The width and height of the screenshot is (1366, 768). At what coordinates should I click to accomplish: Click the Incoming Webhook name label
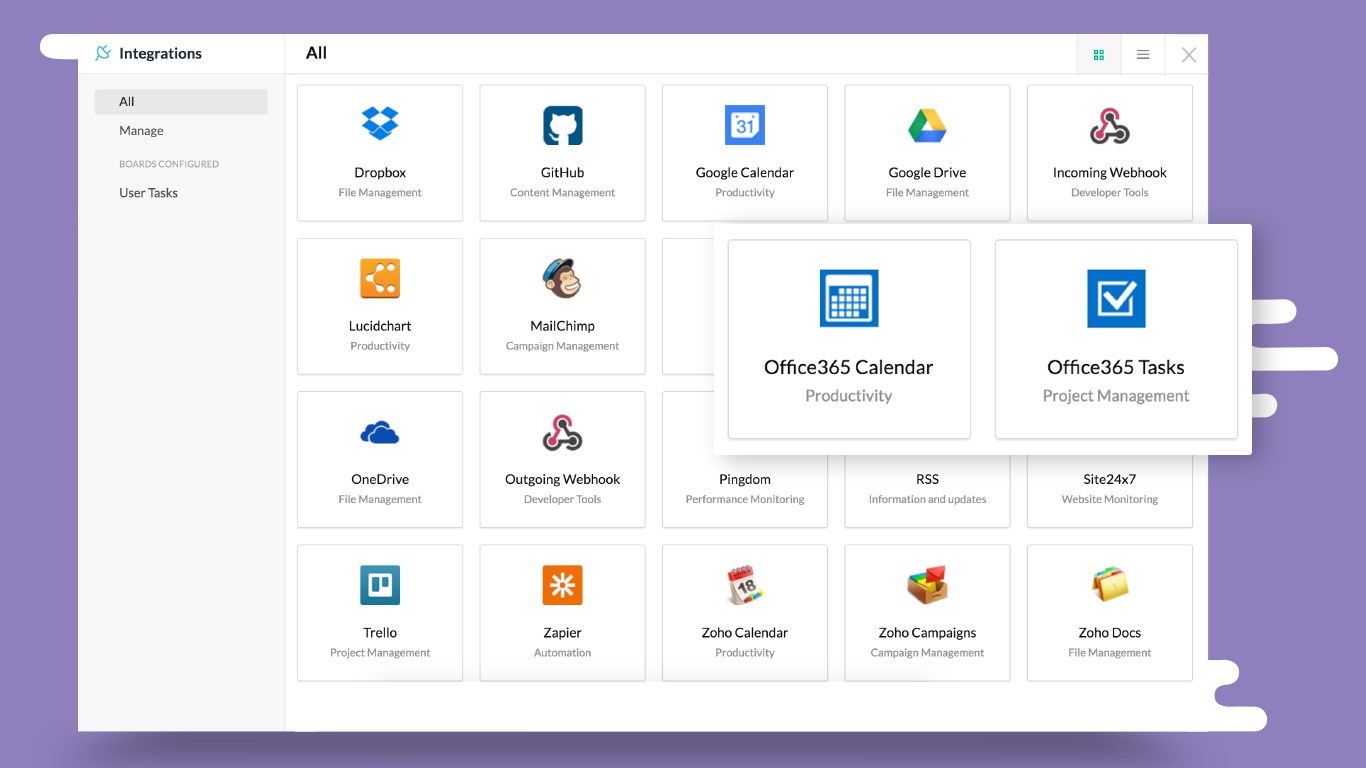pyautogui.click(x=1110, y=172)
